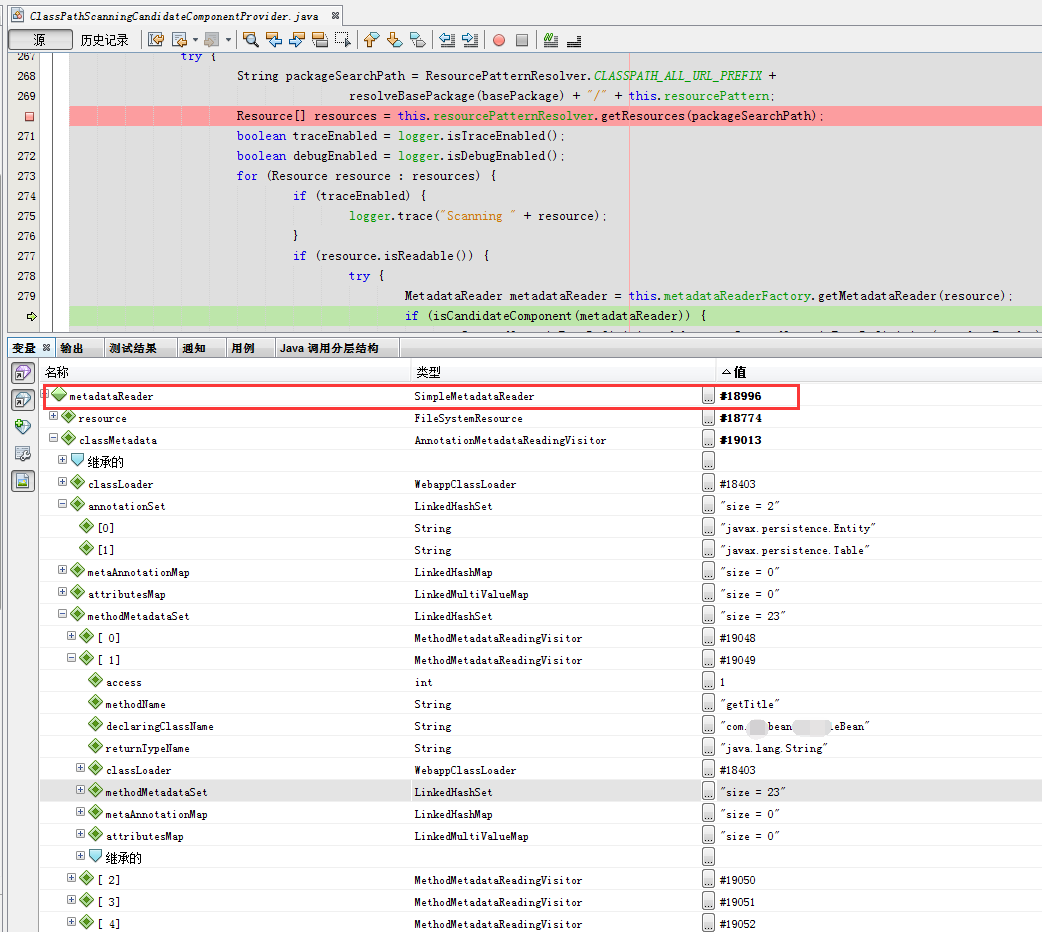
Task: Start macro recording red circle
Action: (x=499, y=41)
